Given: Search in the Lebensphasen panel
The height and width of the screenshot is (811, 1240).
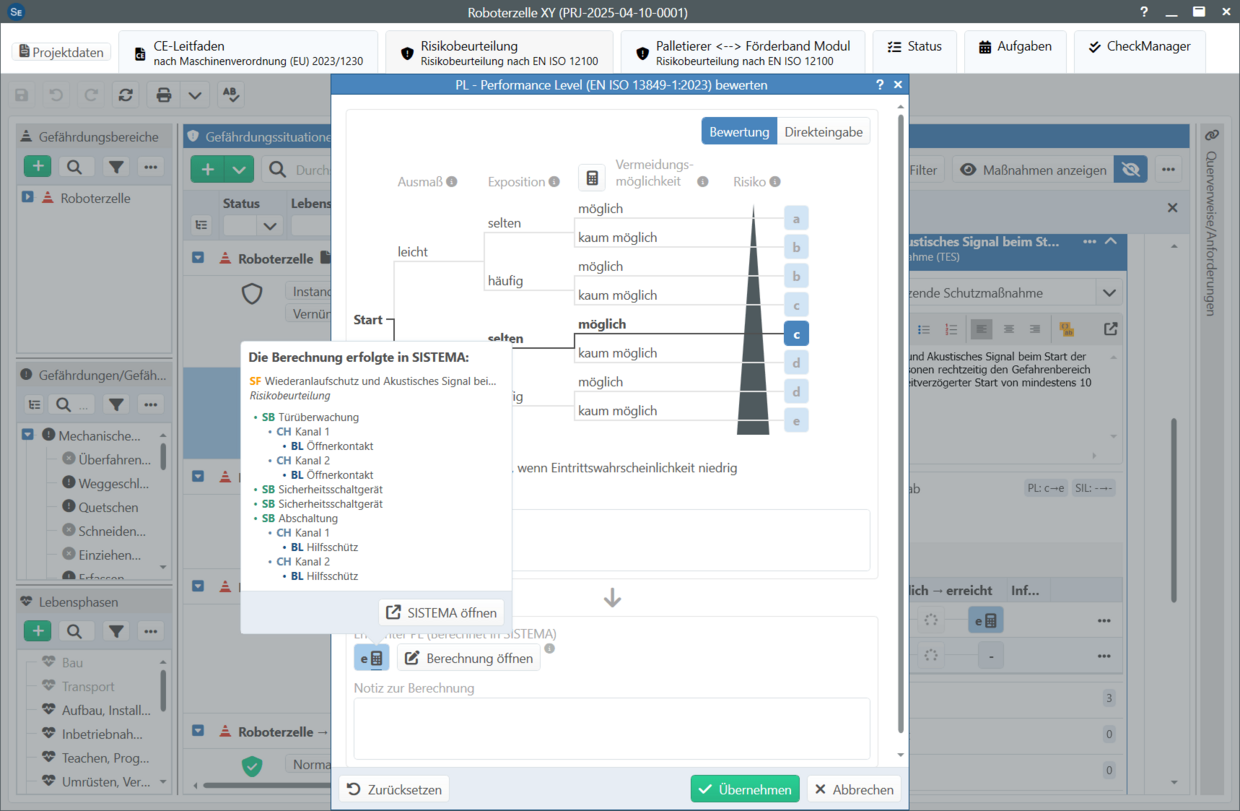Looking at the screenshot, I should pyautogui.click(x=75, y=631).
